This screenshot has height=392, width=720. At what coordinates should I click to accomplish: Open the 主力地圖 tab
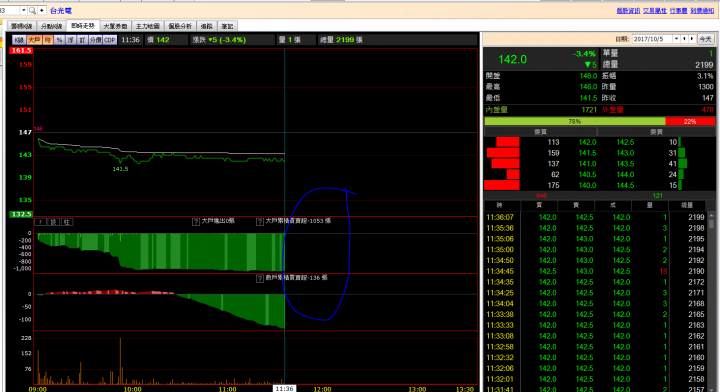147,27
